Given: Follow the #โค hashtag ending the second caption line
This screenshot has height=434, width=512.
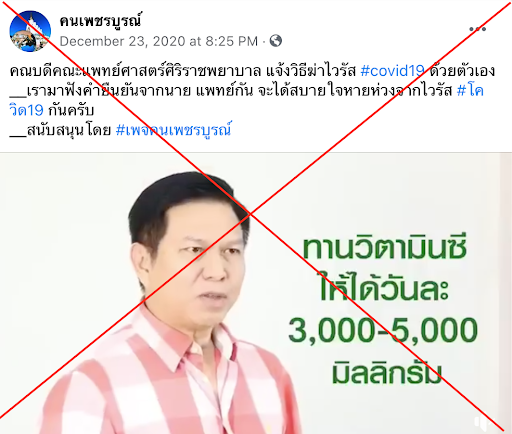Looking at the screenshot, I should (x=470, y=90).
